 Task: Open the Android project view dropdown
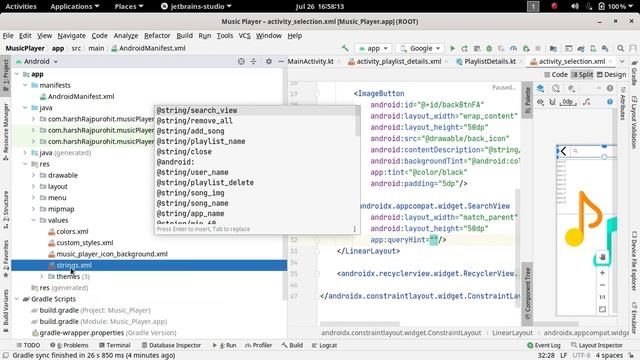click(36, 61)
